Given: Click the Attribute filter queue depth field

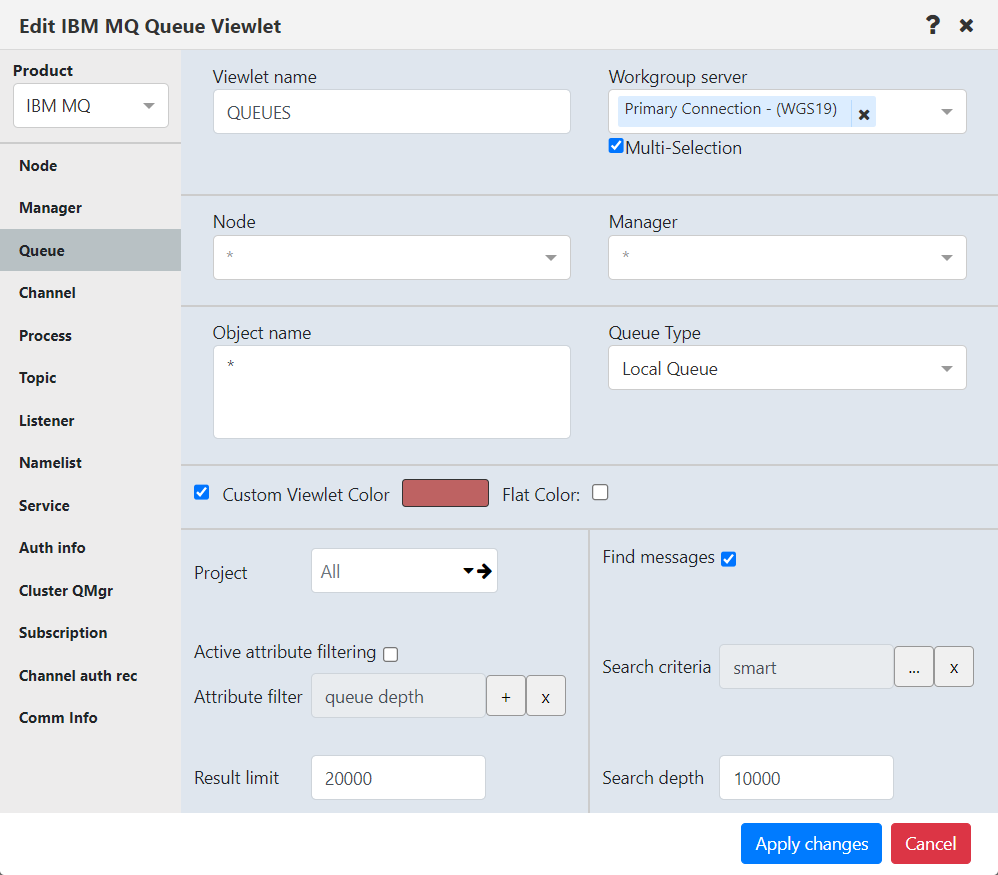Looking at the screenshot, I should pyautogui.click(x=398, y=696).
